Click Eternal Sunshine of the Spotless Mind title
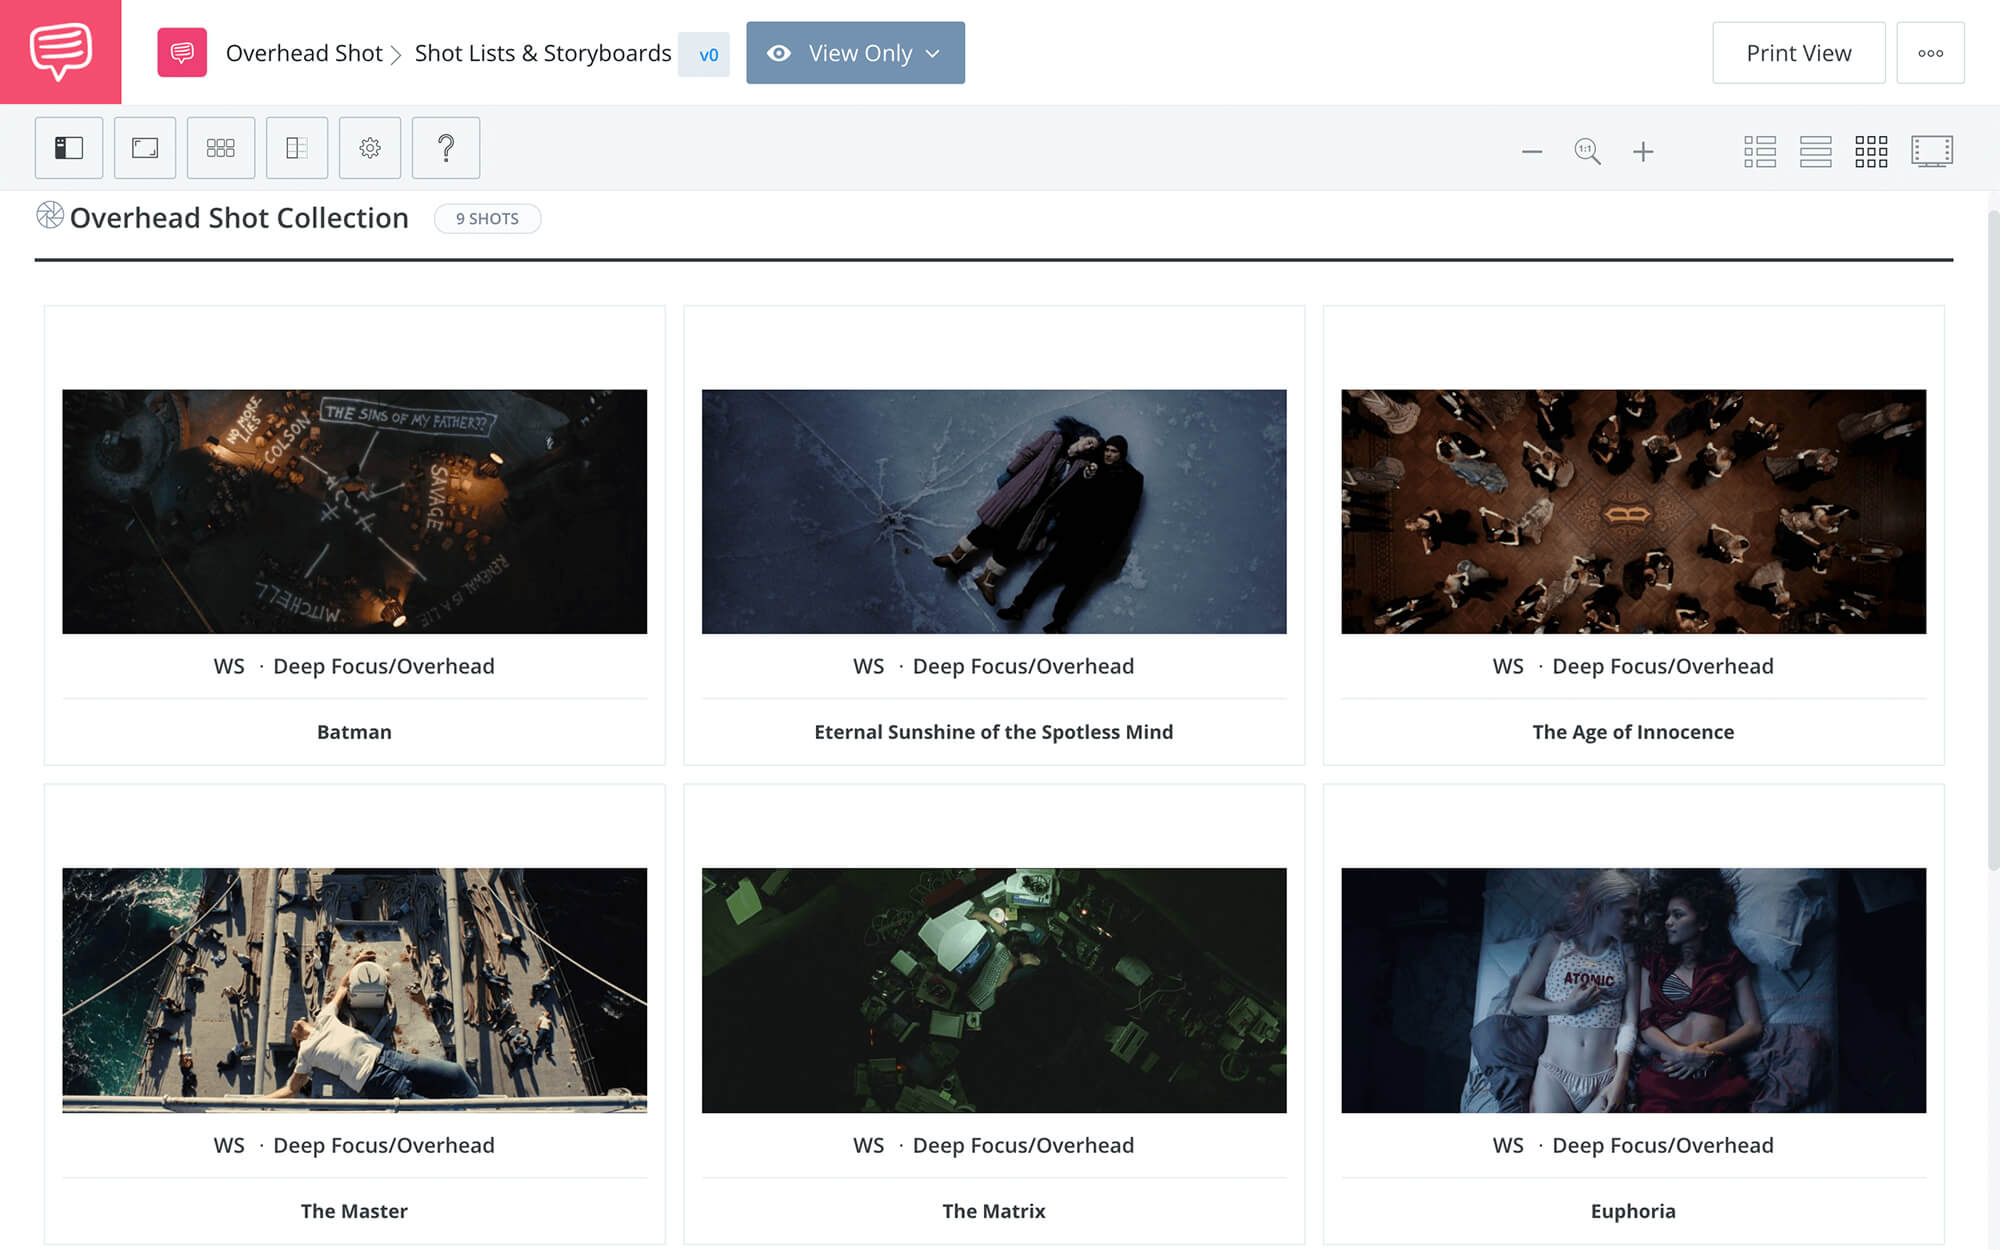2000x1250 pixels. (994, 732)
